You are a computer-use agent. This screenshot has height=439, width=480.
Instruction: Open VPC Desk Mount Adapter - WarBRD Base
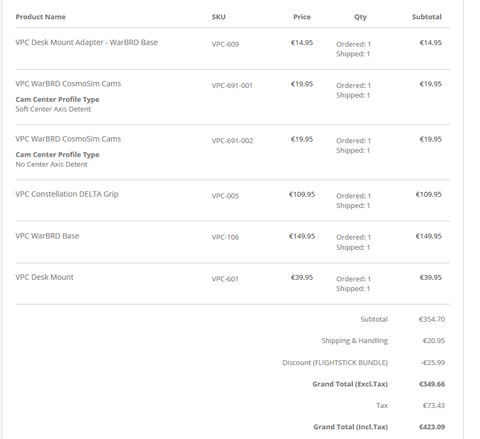(x=86, y=42)
